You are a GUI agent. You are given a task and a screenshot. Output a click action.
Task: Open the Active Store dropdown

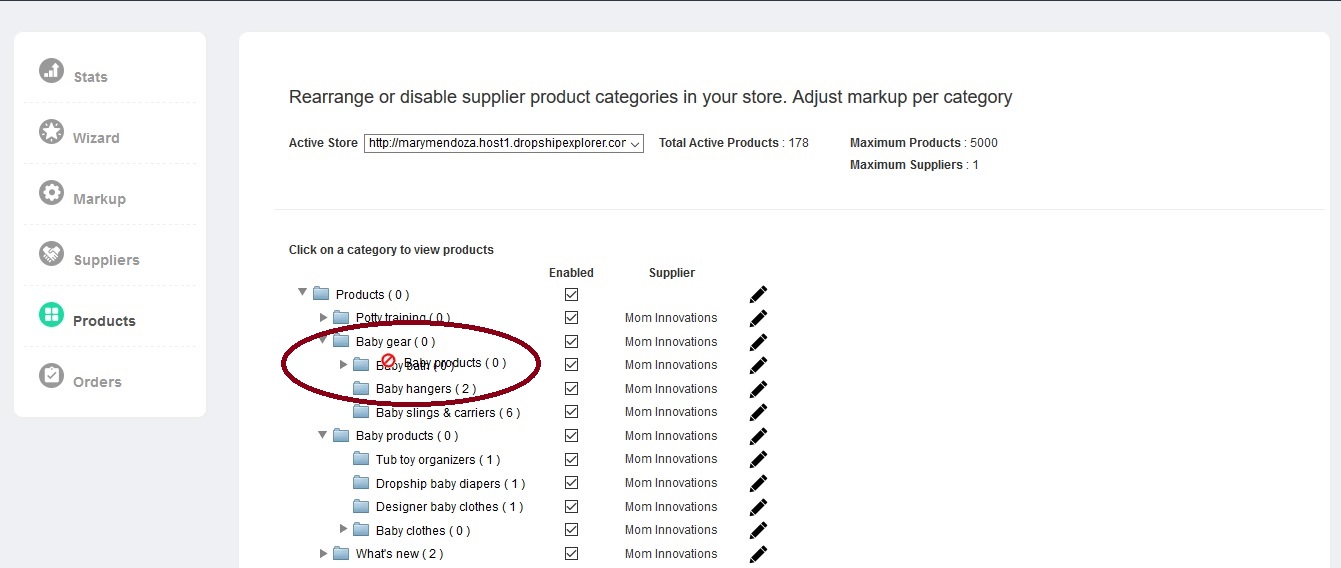[504, 143]
